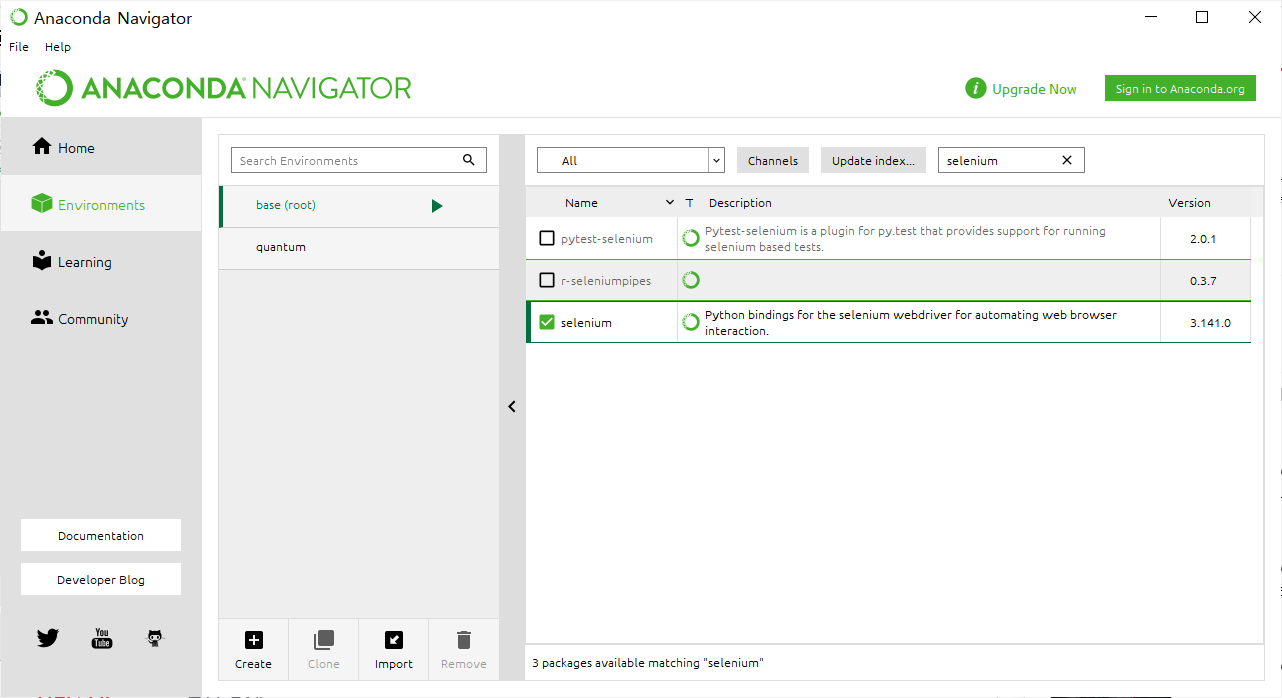Click Sign in to Anaconda.org button
This screenshot has width=1282, height=698.
1180,89
